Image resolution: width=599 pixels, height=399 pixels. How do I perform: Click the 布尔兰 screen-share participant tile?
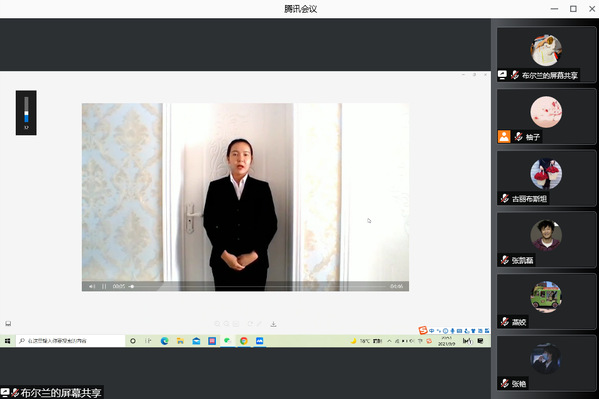click(x=546, y=55)
